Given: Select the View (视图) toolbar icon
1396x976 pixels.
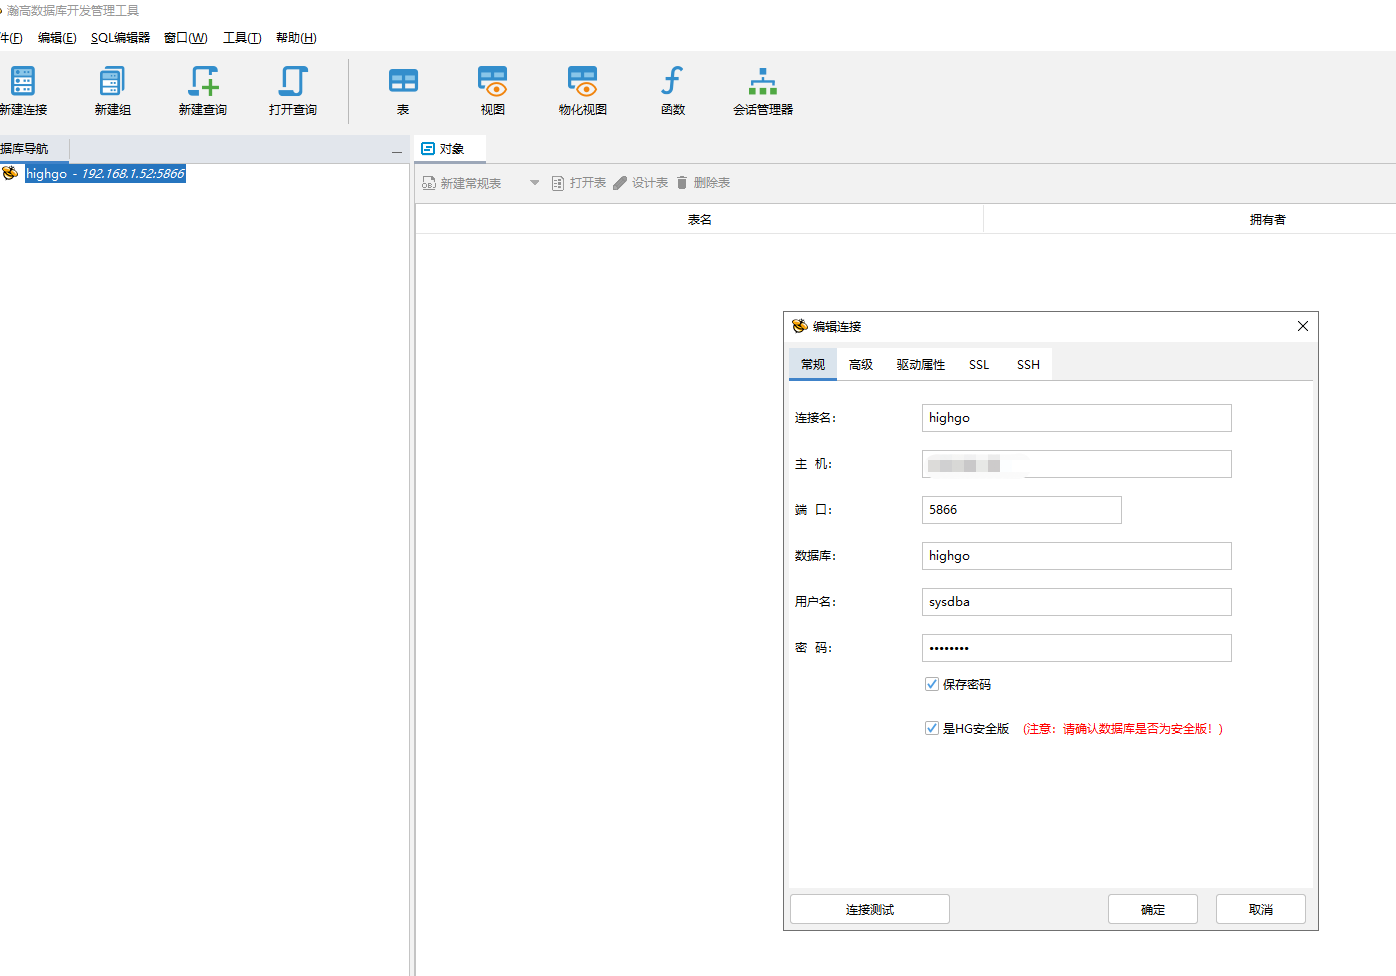Looking at the screenshot, I should click(x=493, y=81).
